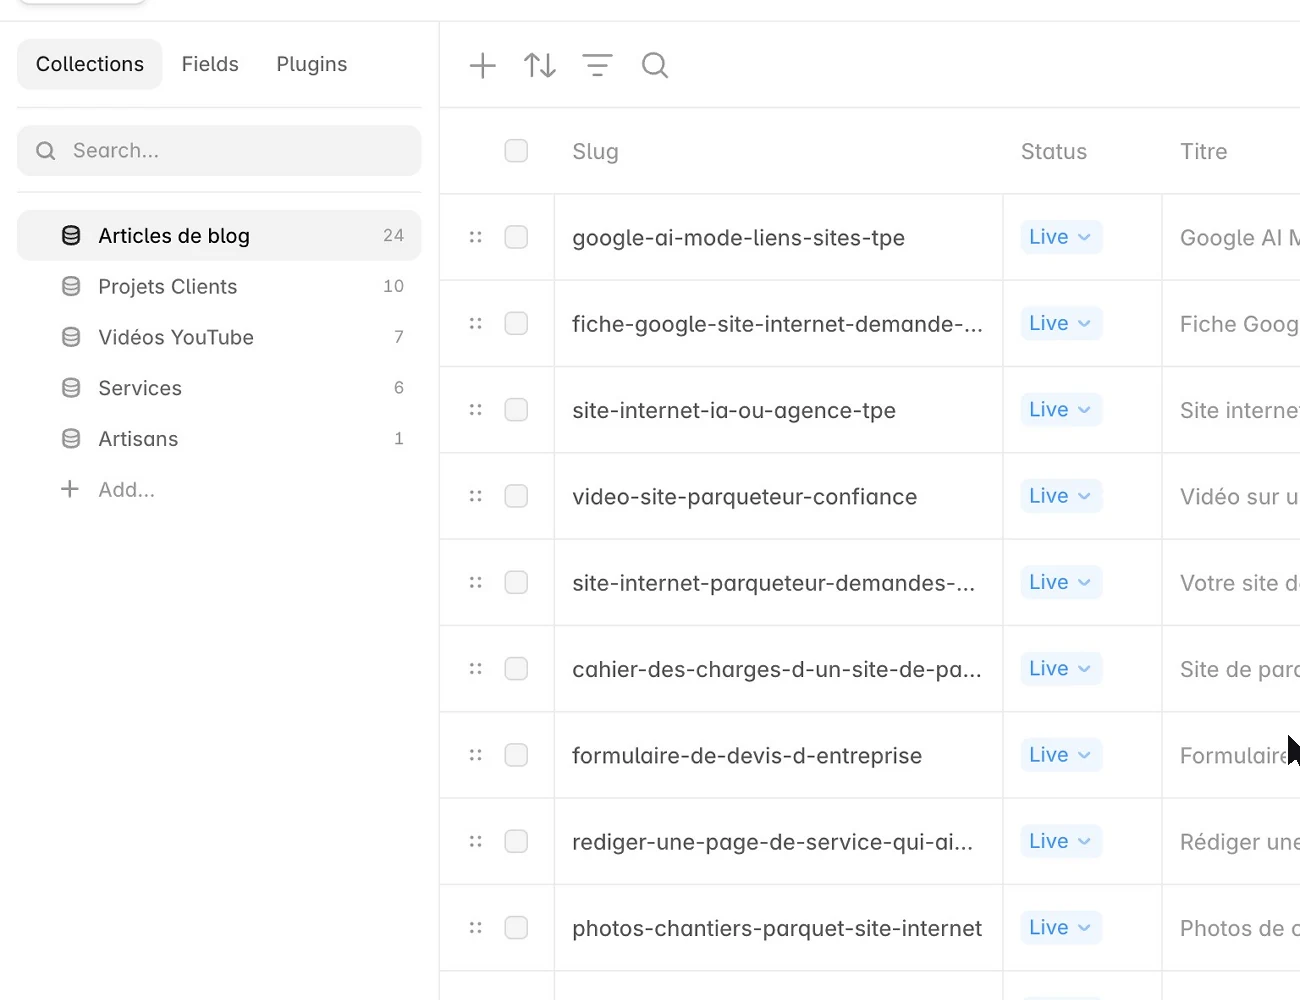Click drag handle of video-site-parqueteur-confiance row
Image resolution: width=1300 pixels, height=1000 pixels.
[x=476, y=496]
